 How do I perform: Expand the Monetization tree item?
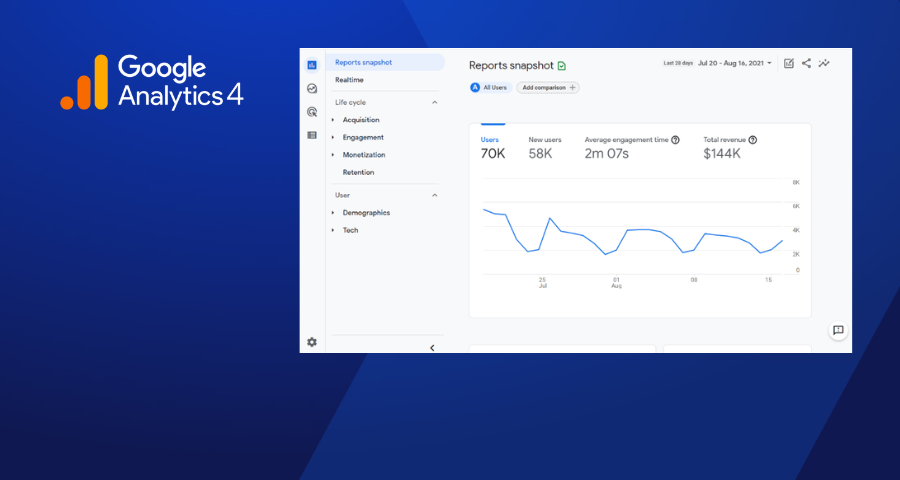click(333, 155)
